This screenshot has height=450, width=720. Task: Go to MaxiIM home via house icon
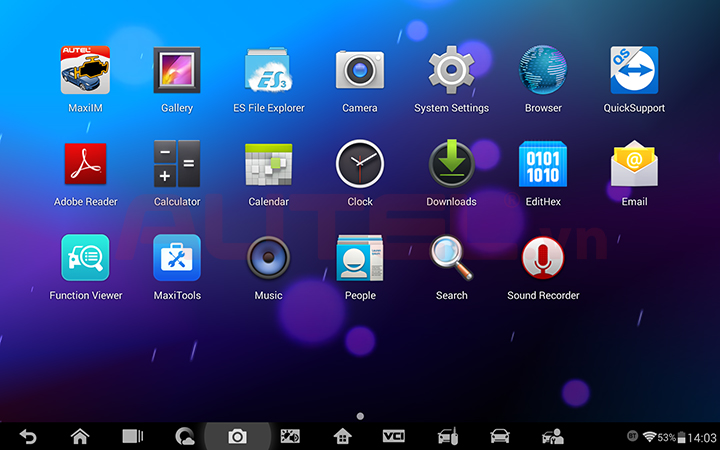(x=343, y=436)
